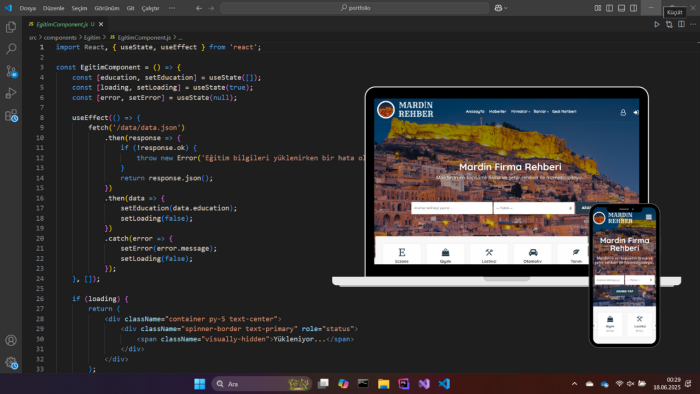Viewport: 700px width, 394px height.
Task: Toggle the primary sidebar visibility
Action: click(x=609, y=8)
